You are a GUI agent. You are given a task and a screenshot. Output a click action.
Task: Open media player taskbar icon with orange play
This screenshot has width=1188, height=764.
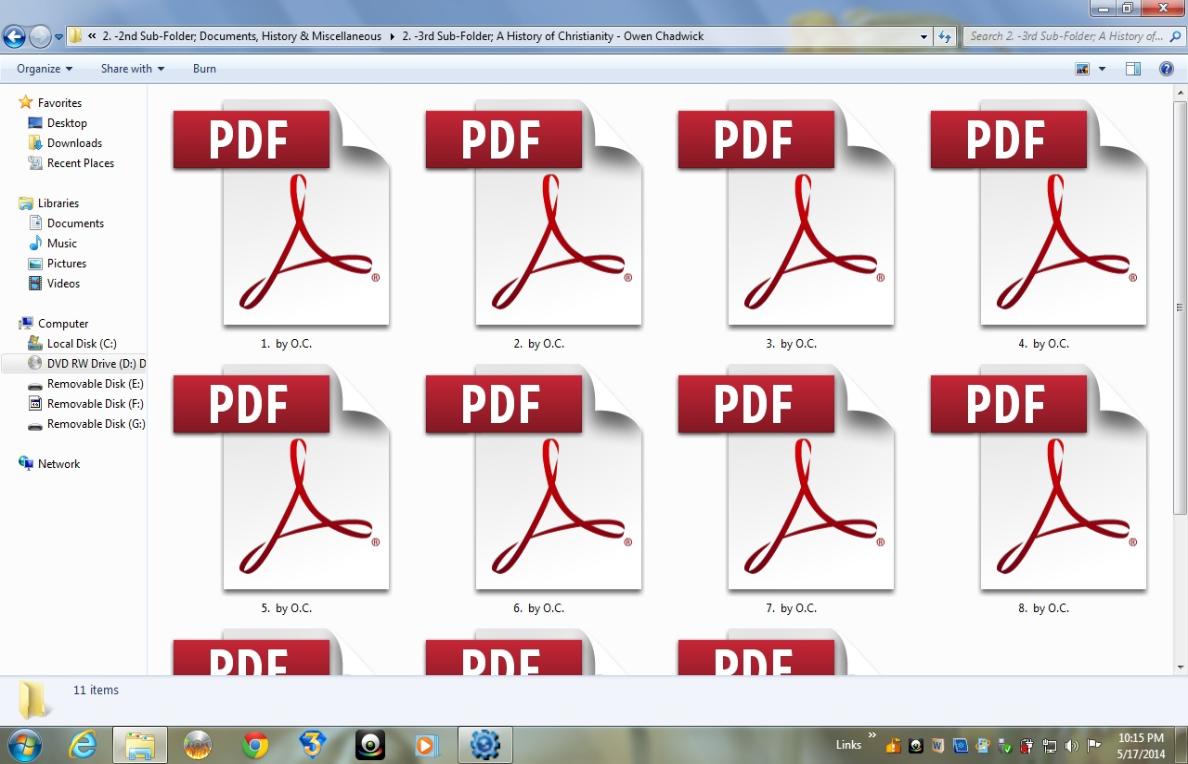[427, 746]
